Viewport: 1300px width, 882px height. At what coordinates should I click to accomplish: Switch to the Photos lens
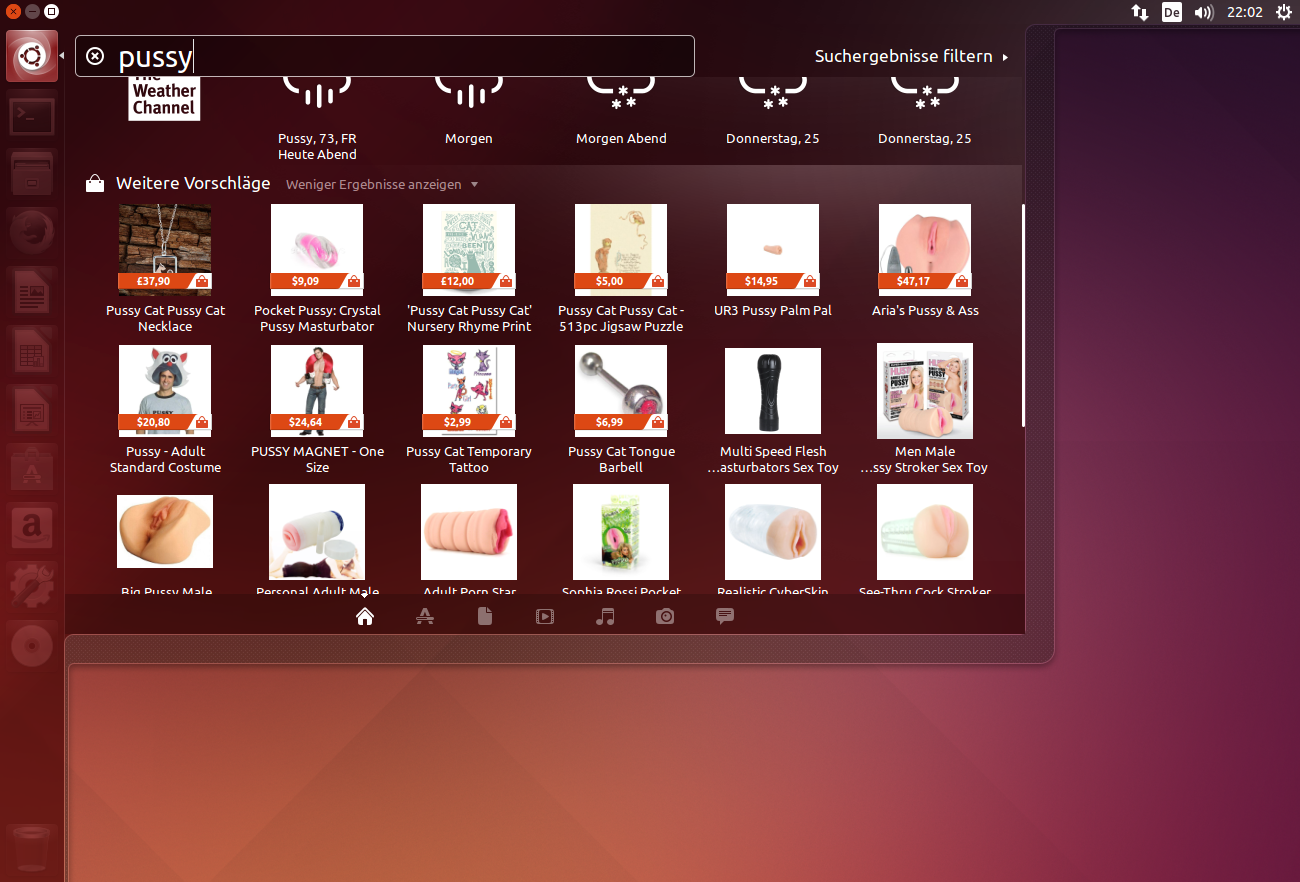[665, 616]
